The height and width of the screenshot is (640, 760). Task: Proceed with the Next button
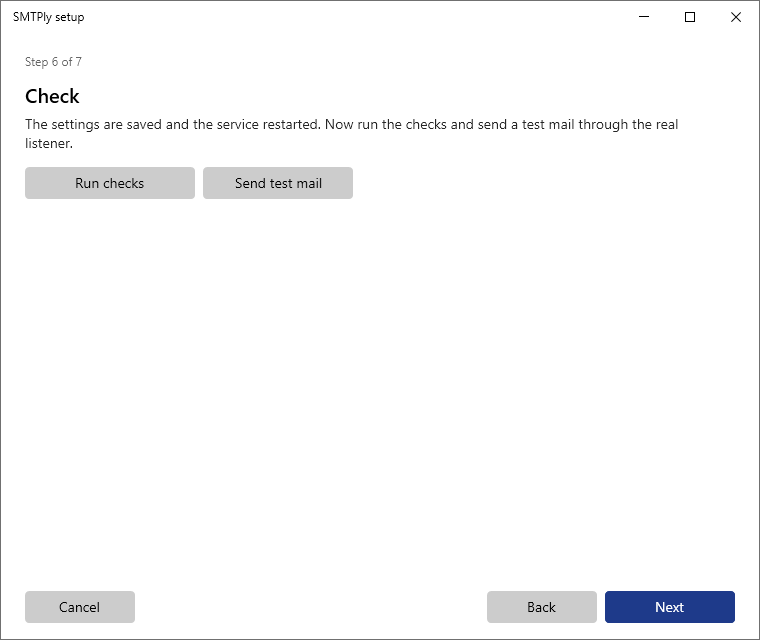coord(669,607)
